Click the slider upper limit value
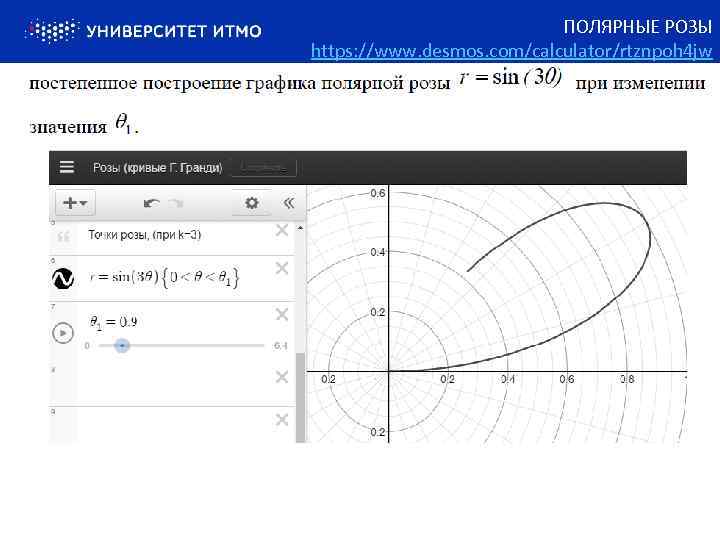 tap(281, 346)
